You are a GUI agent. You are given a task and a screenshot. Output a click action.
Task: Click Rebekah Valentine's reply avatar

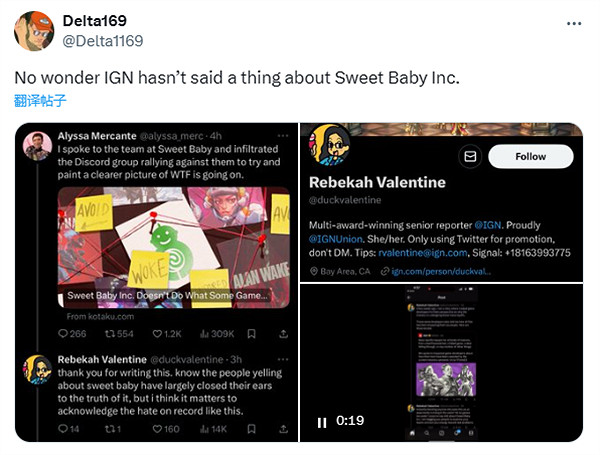[x=38, y=371]
